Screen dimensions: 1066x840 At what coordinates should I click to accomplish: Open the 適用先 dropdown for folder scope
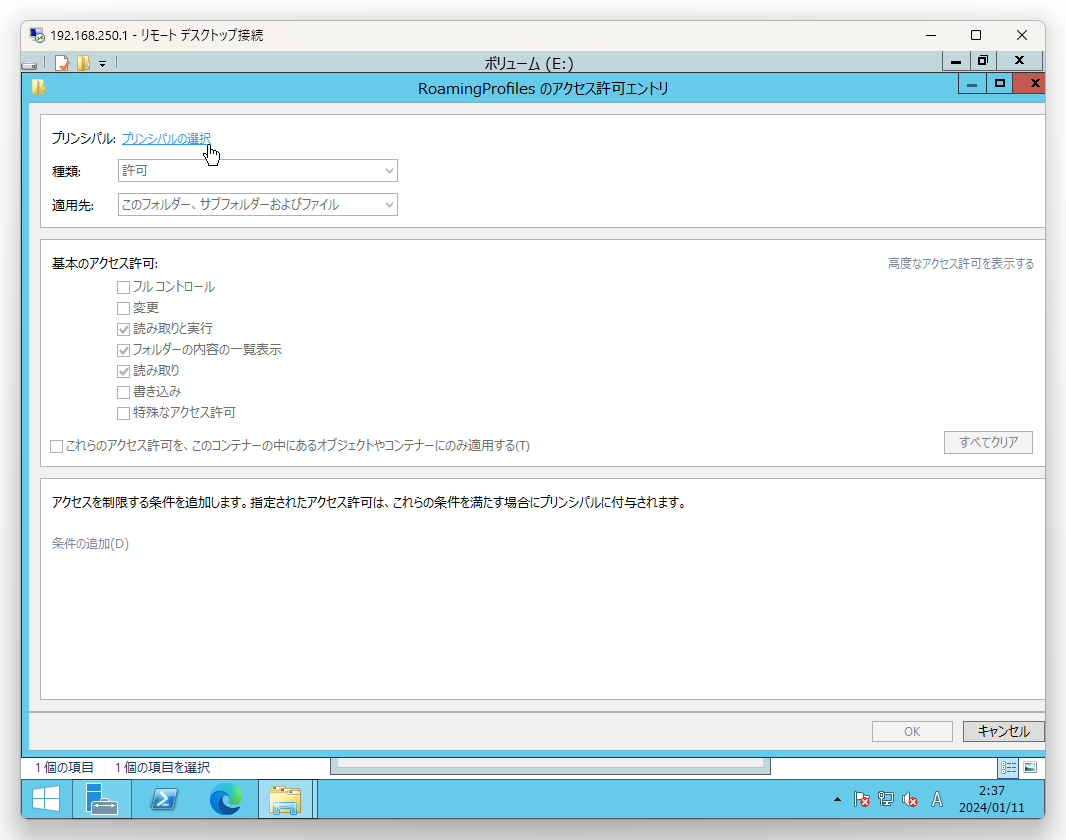point(258,205)
